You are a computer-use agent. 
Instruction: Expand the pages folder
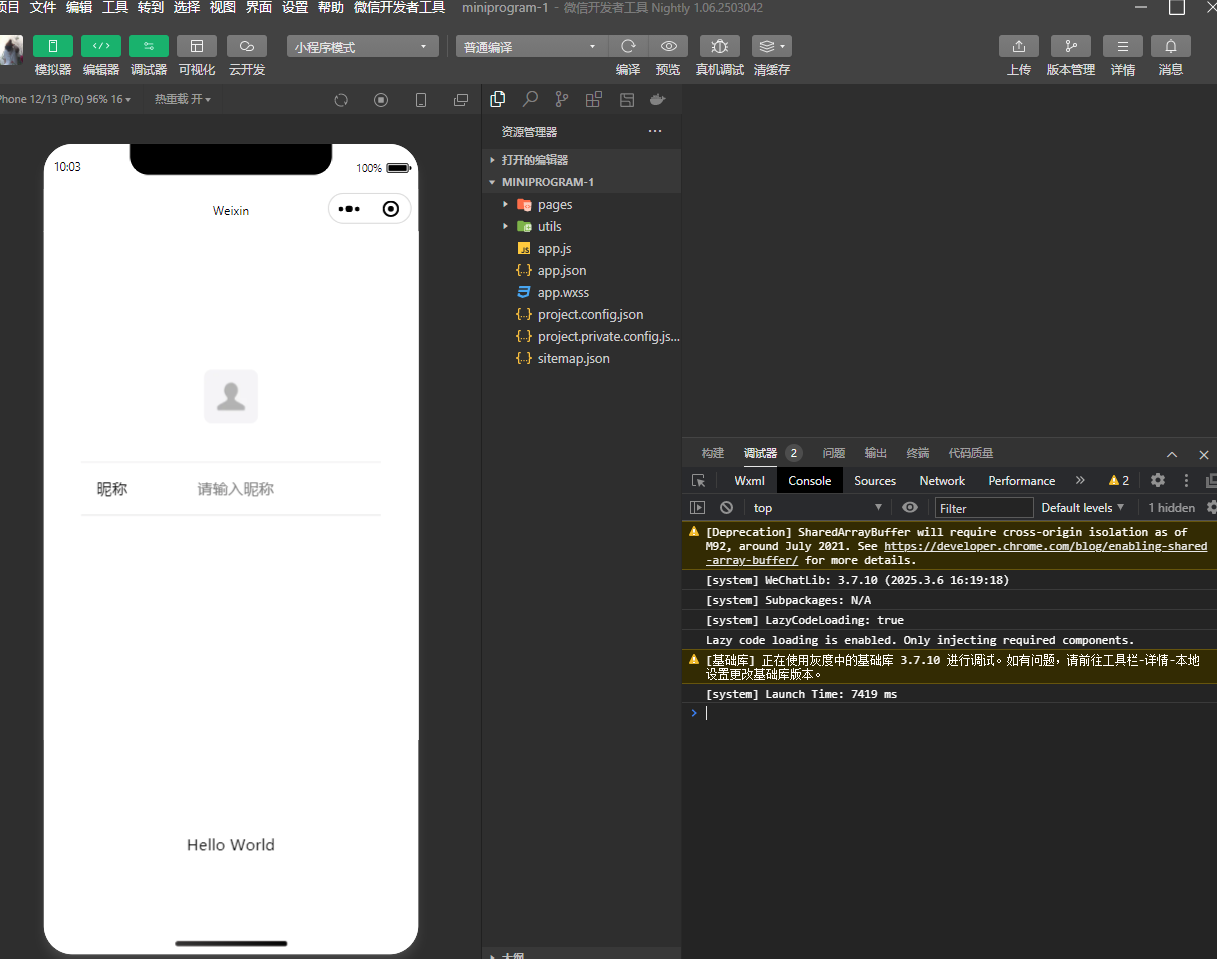pos(582,204)
